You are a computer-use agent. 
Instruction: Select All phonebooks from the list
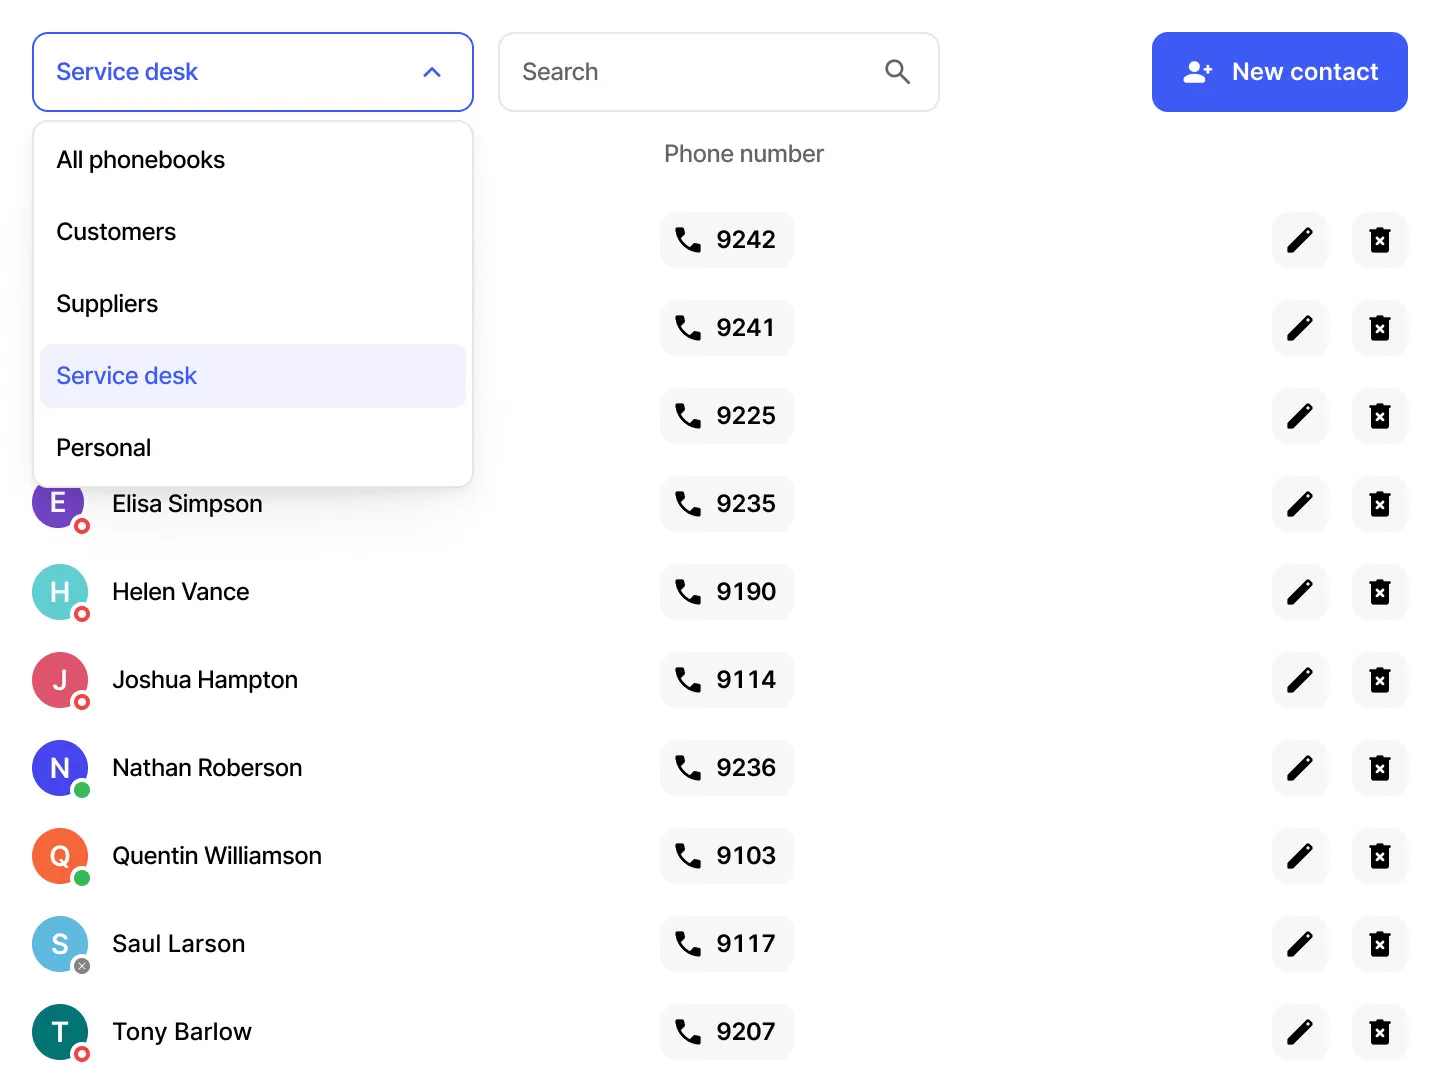coord(253,160)
